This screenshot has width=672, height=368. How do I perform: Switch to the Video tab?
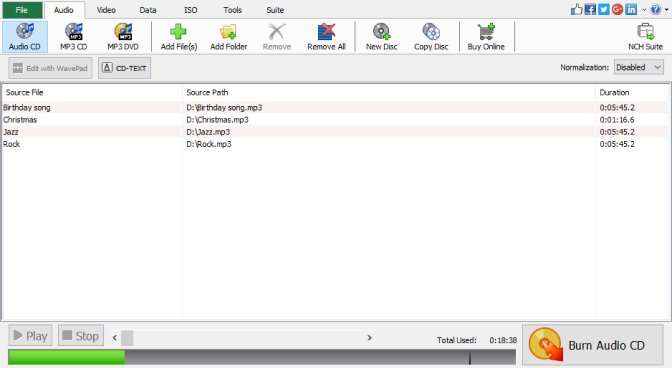[x=106, y=10]
